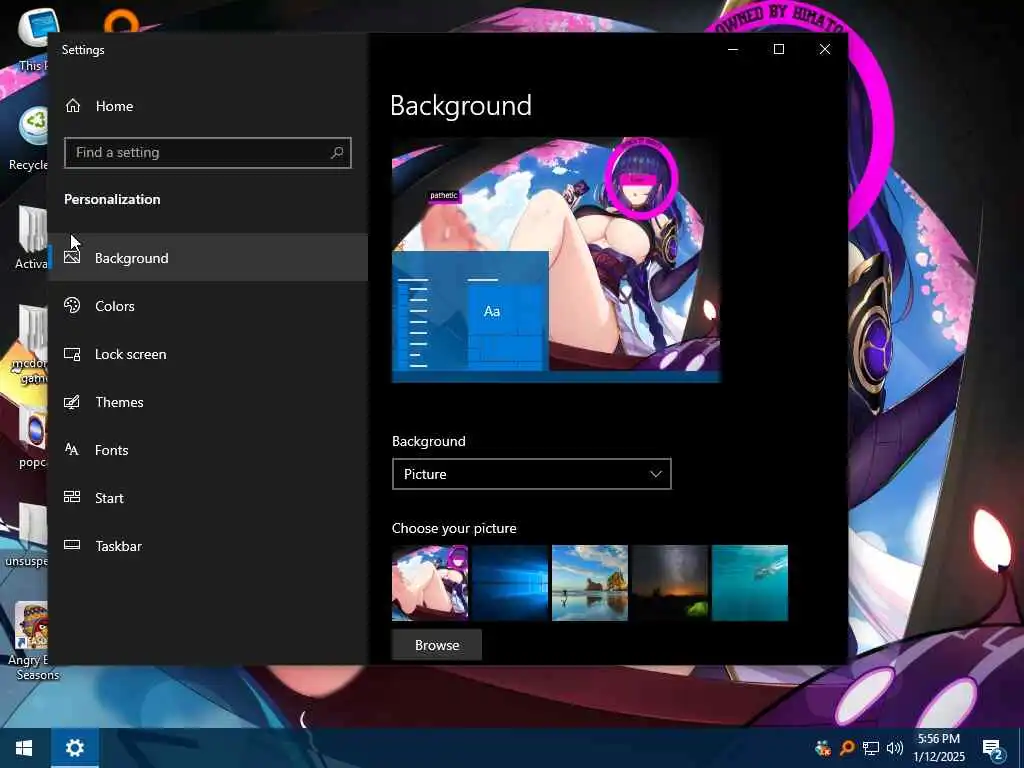Minimize the Settings window

pos(733,50)
